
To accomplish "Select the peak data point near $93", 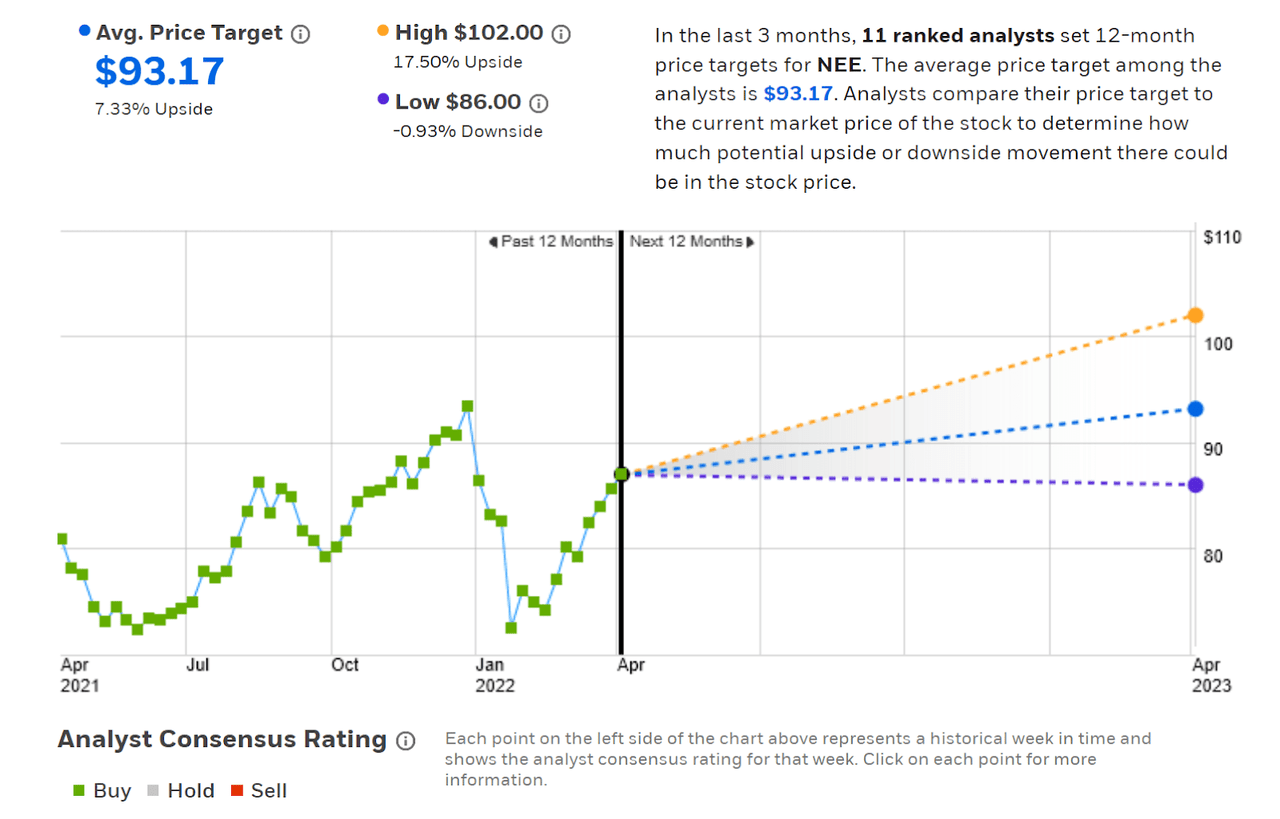I will 467,406.
